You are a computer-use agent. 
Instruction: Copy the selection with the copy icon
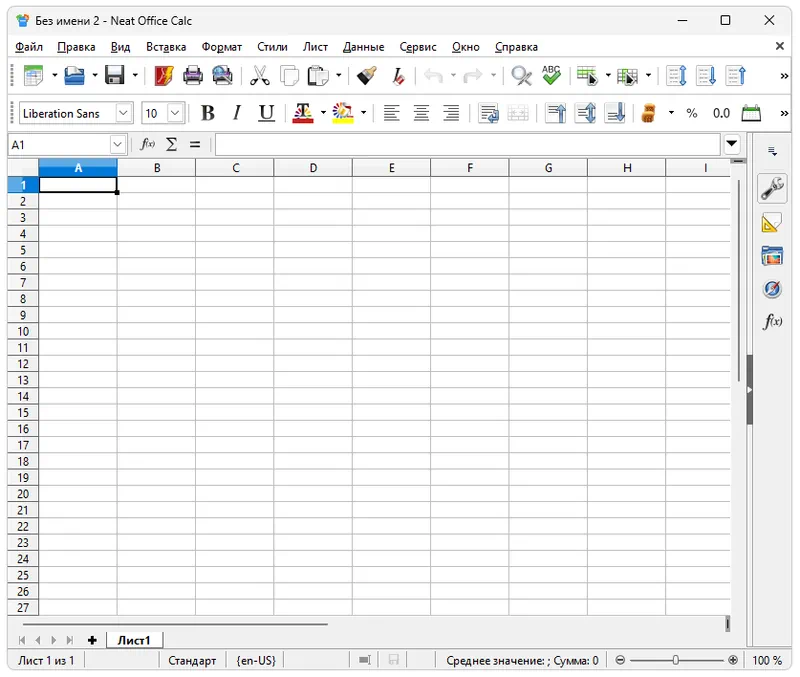coord(289,76)
